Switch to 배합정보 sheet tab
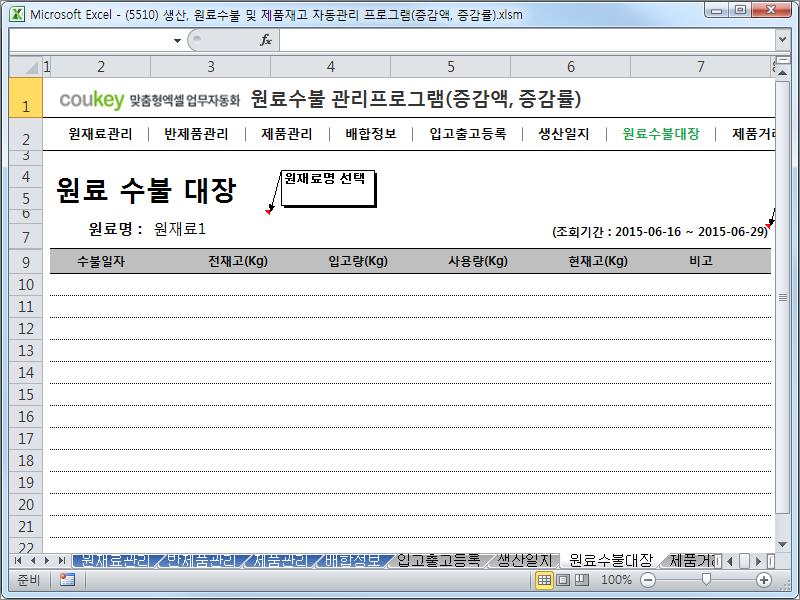 (353, 561)
